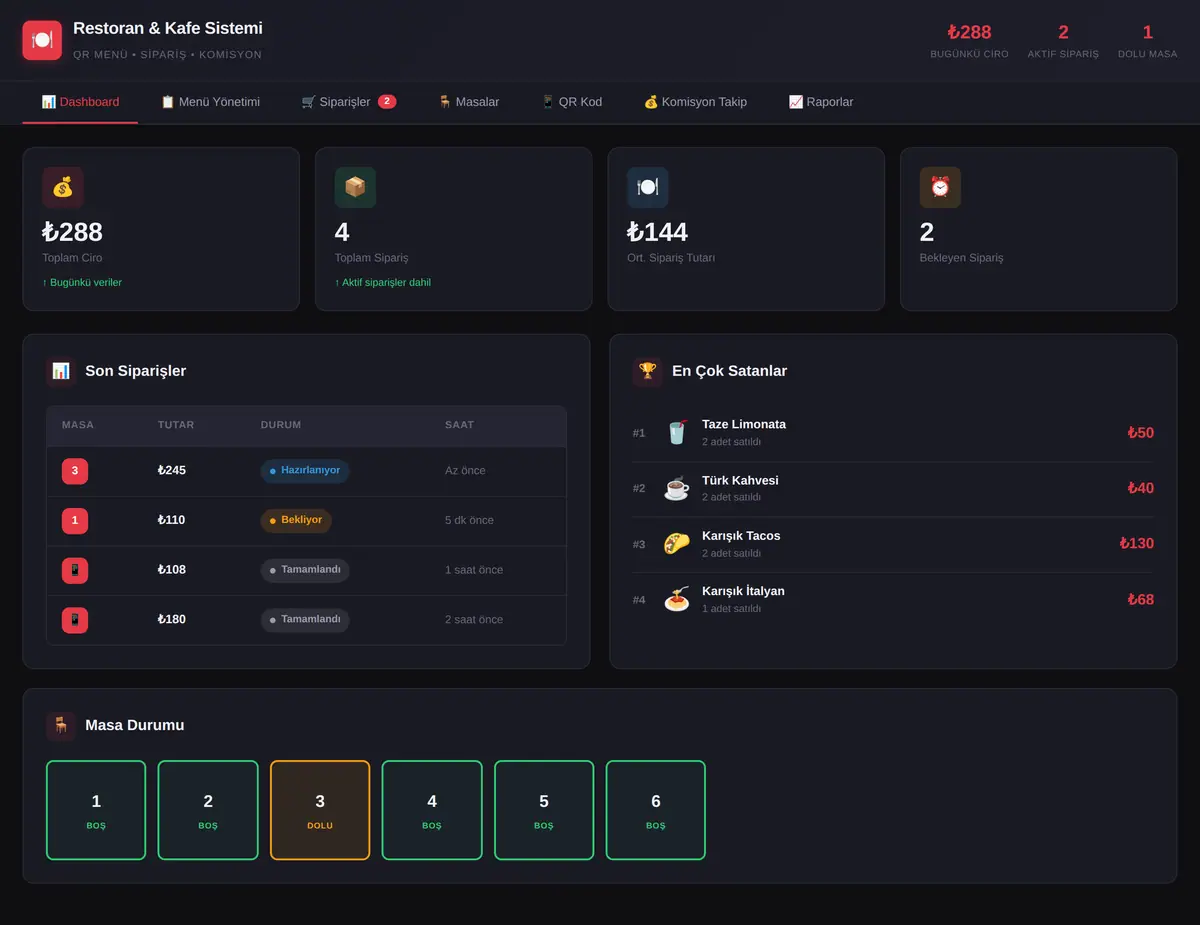Open the Raporlar tab

pos(821,102)
